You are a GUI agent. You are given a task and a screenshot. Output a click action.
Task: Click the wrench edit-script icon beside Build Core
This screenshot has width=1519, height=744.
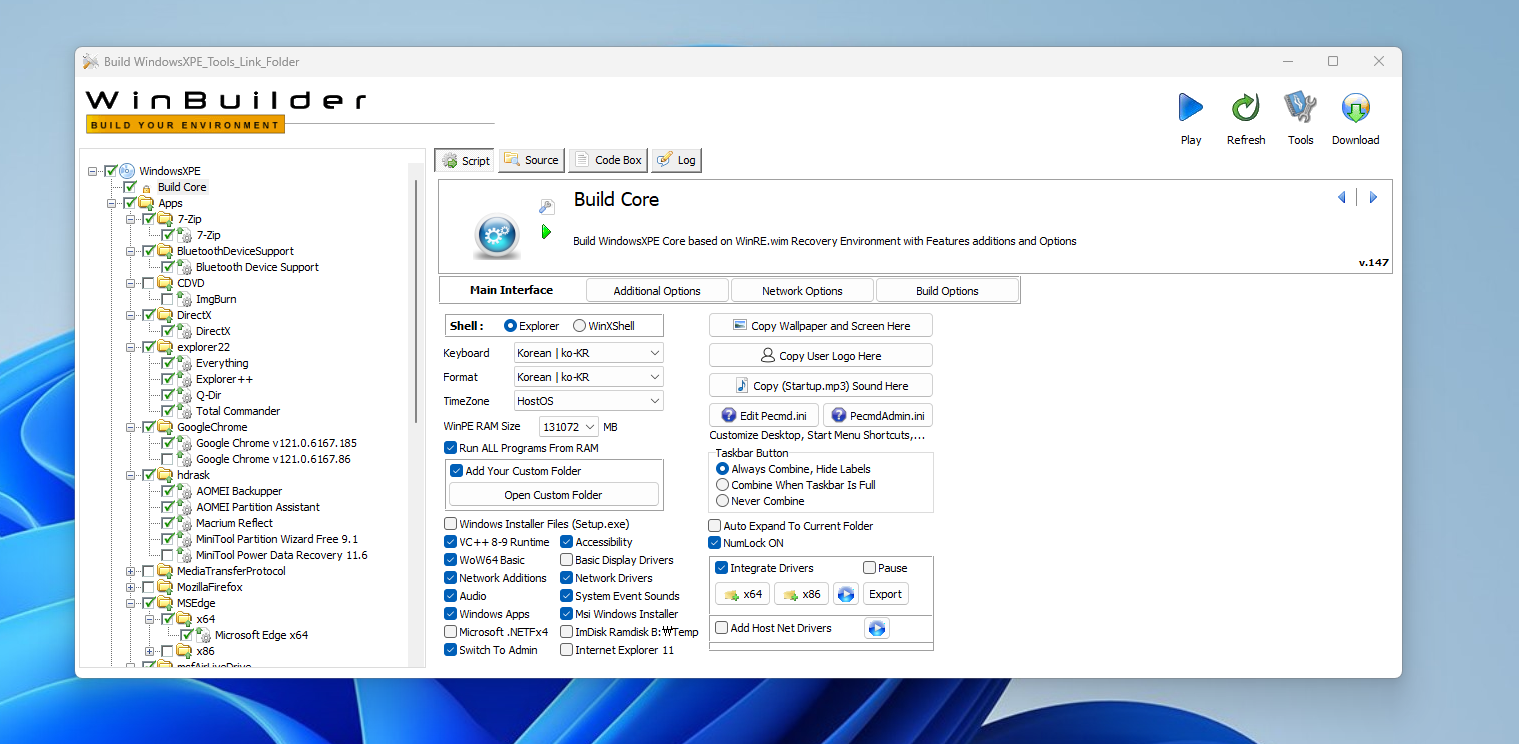(x=546, y=207)
